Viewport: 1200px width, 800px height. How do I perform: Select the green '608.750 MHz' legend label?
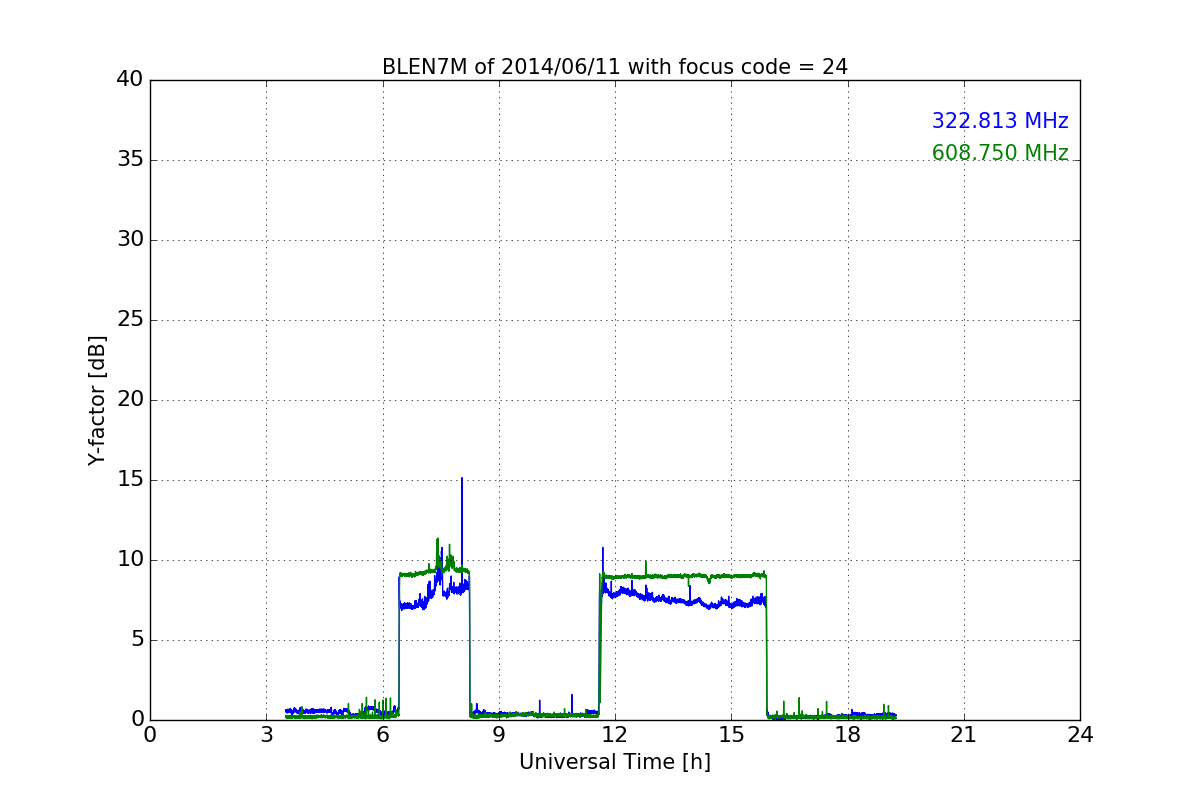click(x=1000, y=153)
